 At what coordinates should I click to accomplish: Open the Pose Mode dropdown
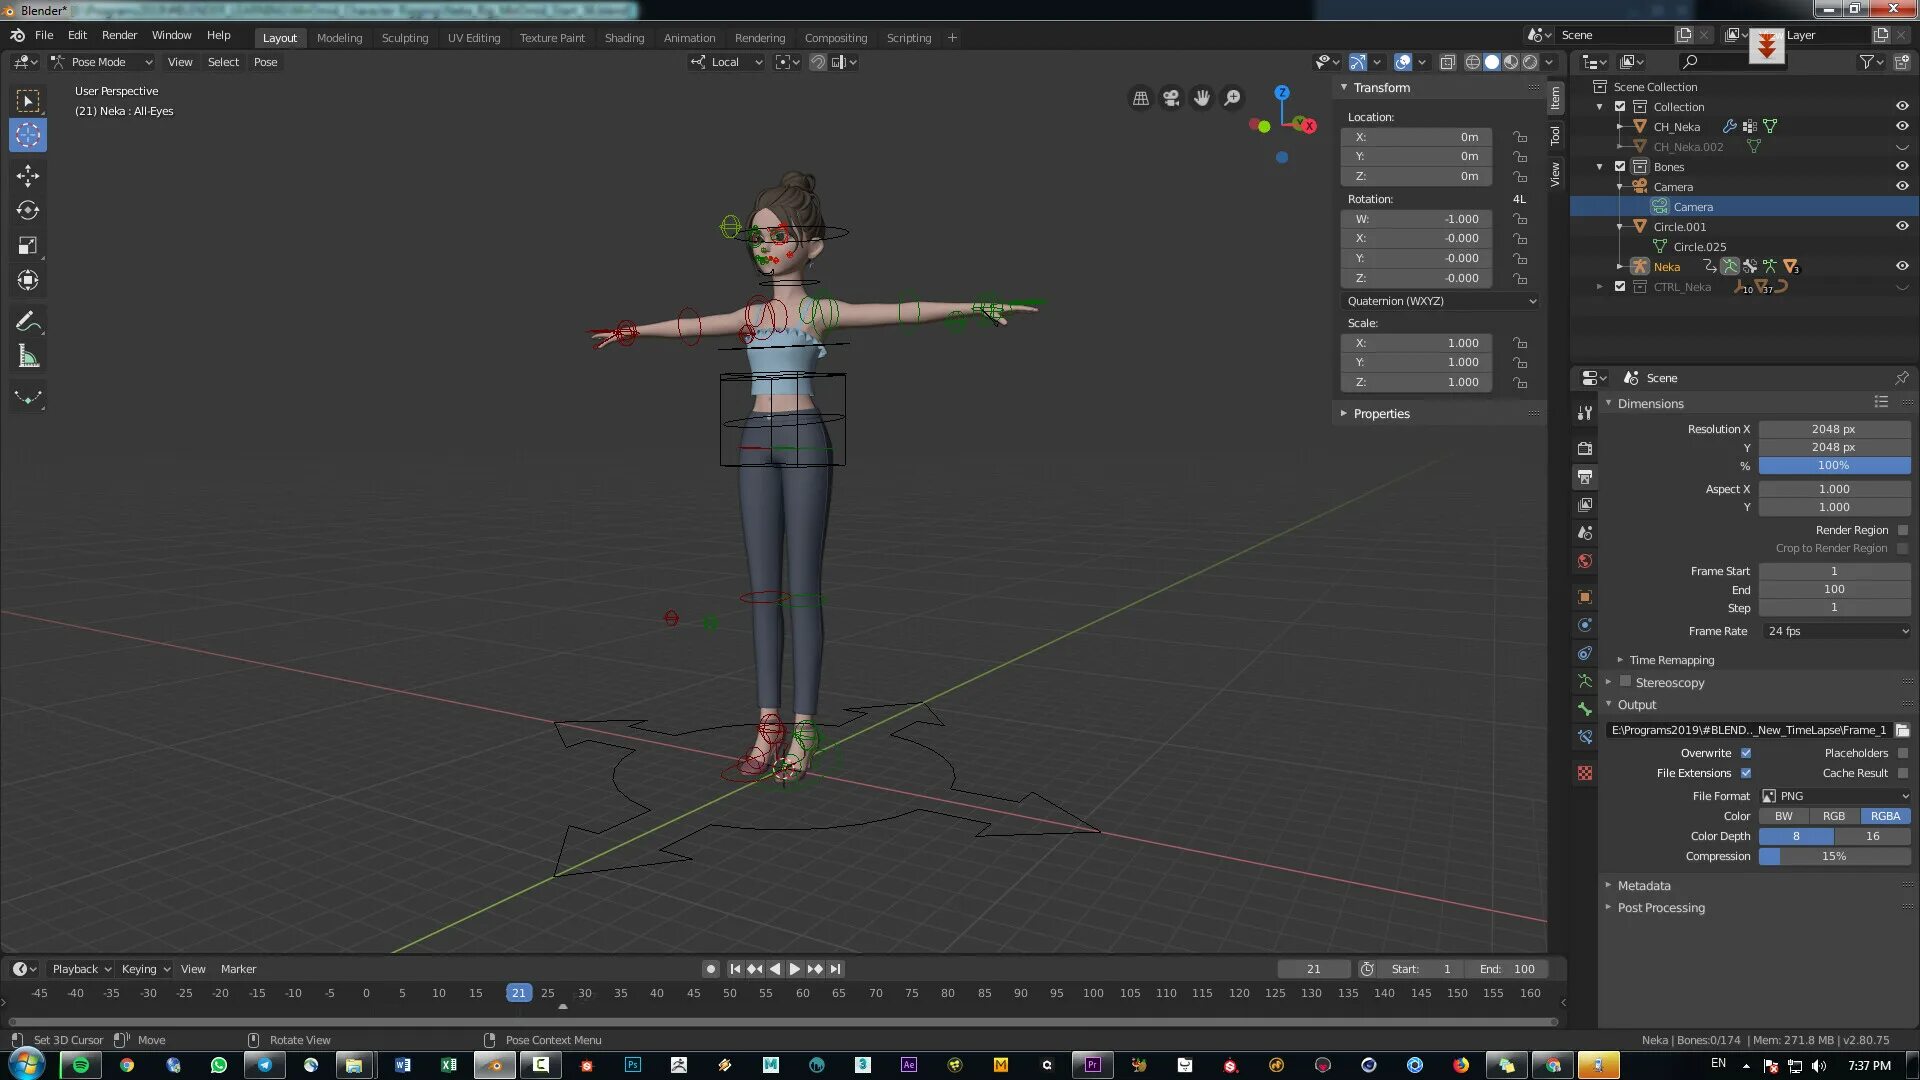click(100, 62)
